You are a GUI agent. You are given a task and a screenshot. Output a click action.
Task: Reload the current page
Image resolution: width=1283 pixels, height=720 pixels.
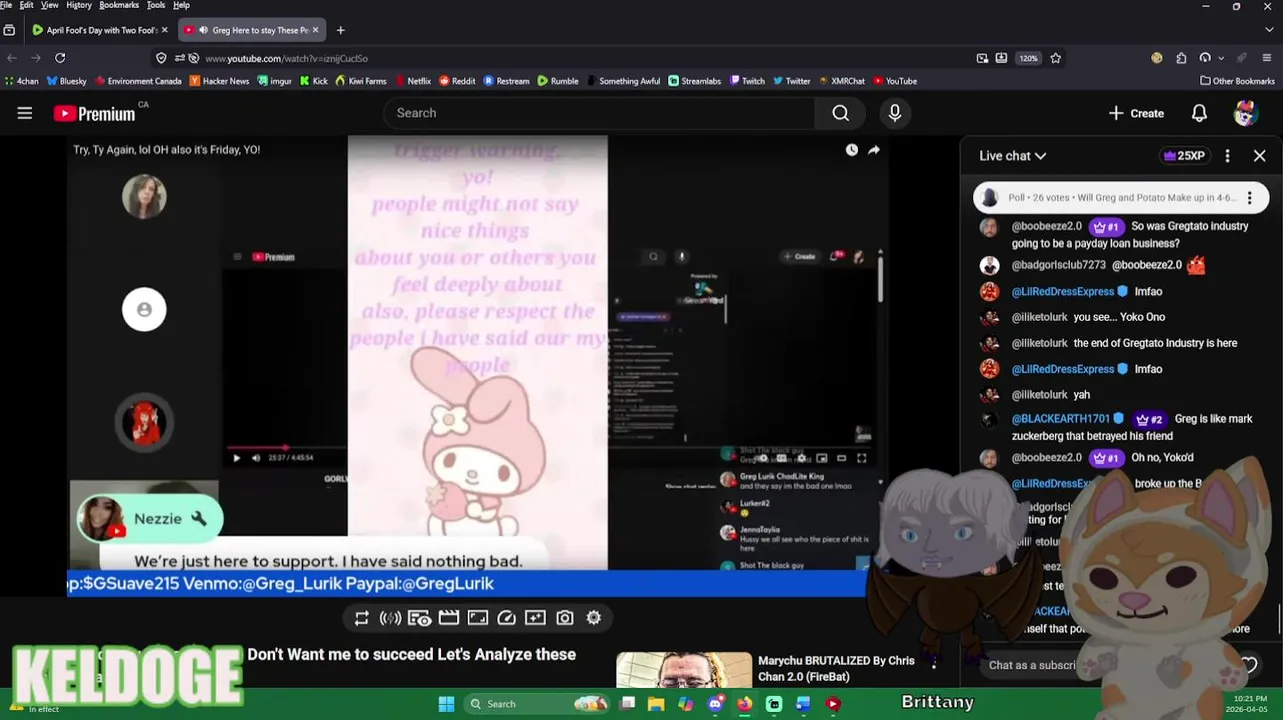[60, 58]
